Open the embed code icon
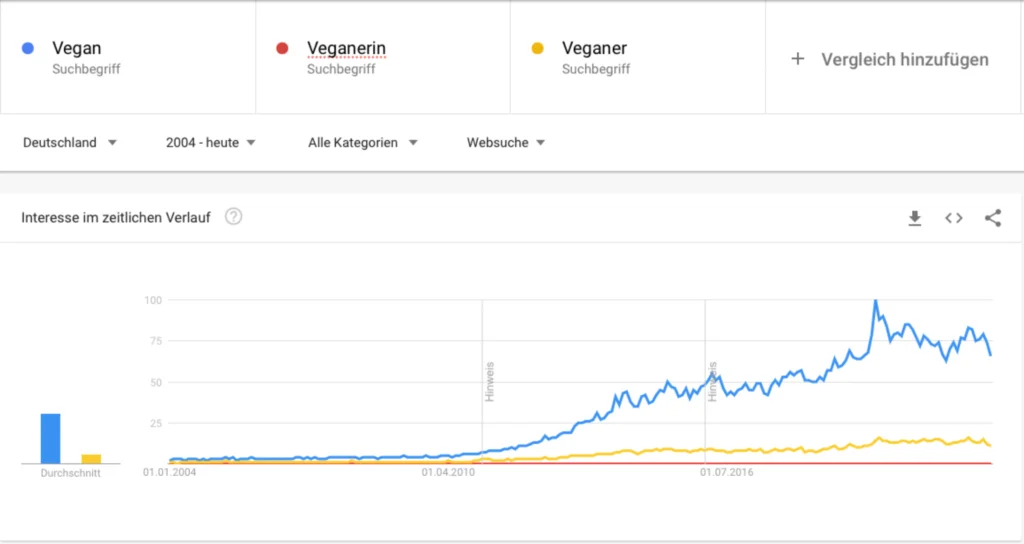The width and height of the screenshot is (1024, 544). pos(953,218)
